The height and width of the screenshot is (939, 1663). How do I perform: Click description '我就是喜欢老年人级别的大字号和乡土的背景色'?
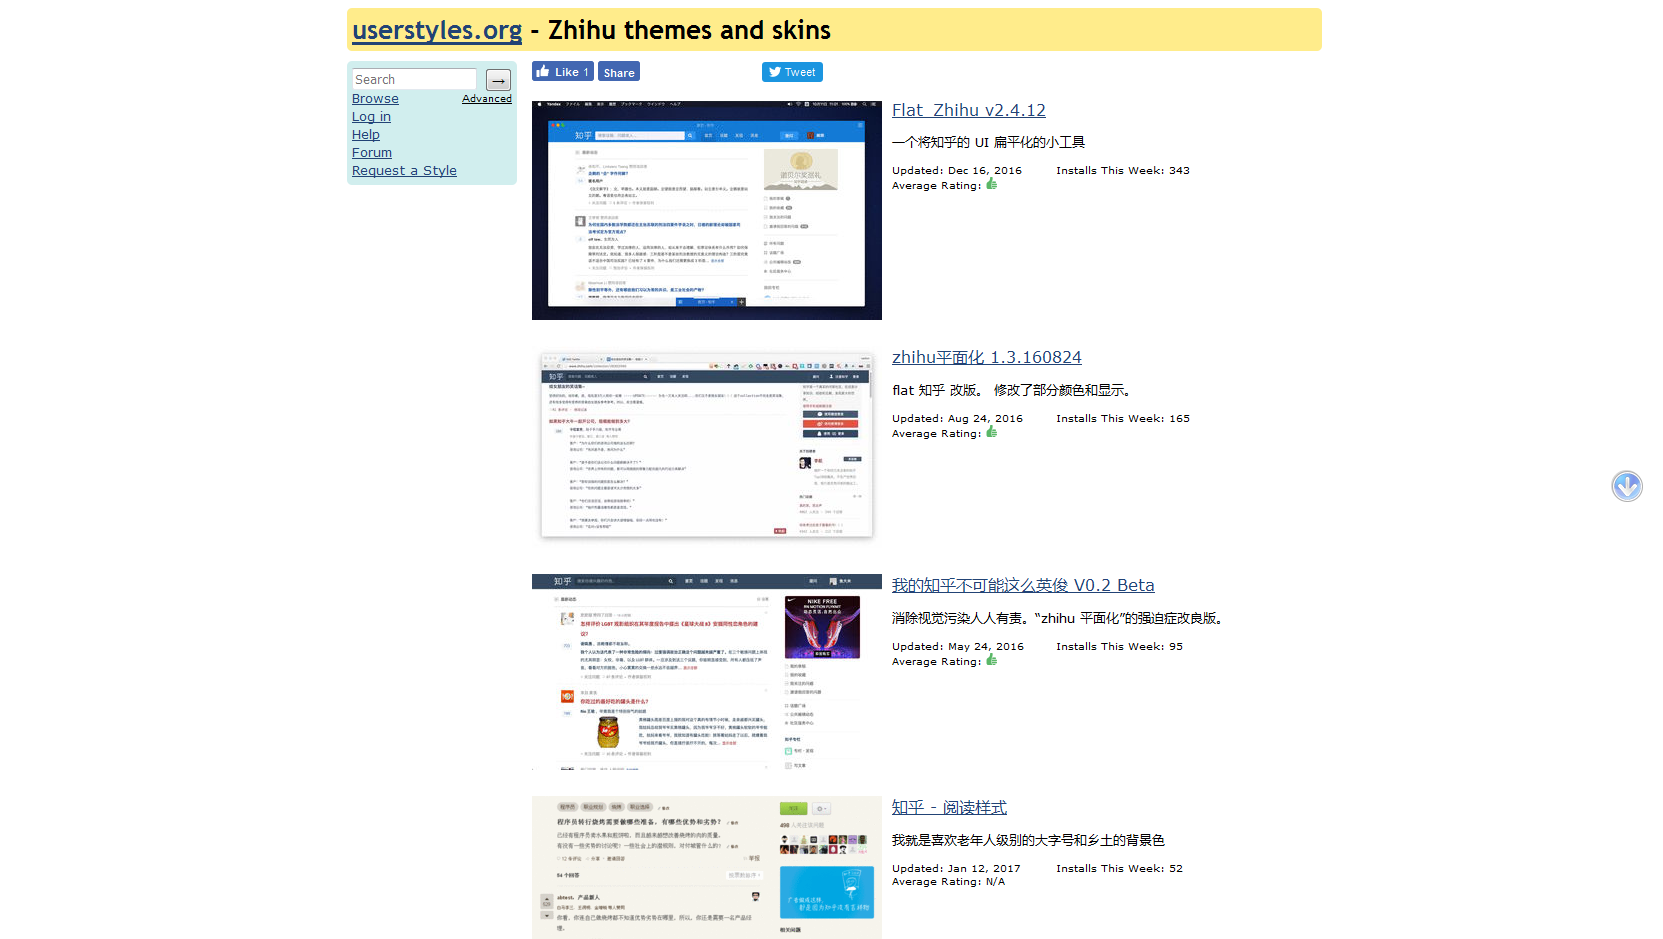[1028, 840]
